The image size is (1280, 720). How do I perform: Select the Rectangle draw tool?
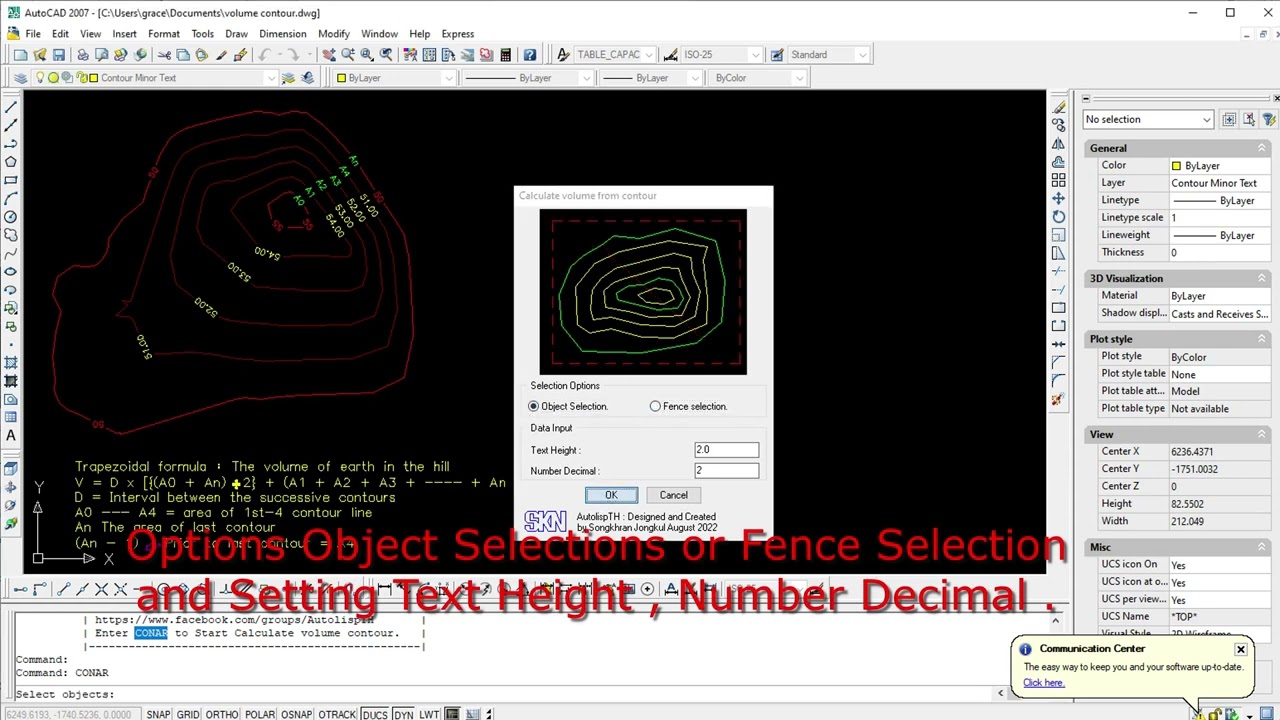[11, 180]
